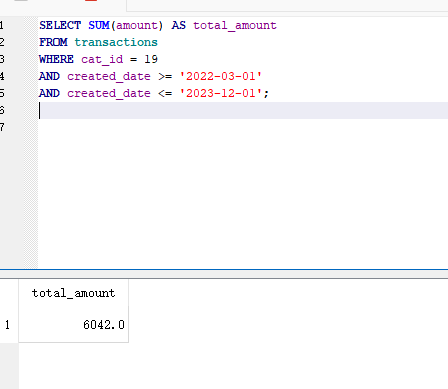
Task: Click the created_date column on line 5
Action: coord(109,94)
